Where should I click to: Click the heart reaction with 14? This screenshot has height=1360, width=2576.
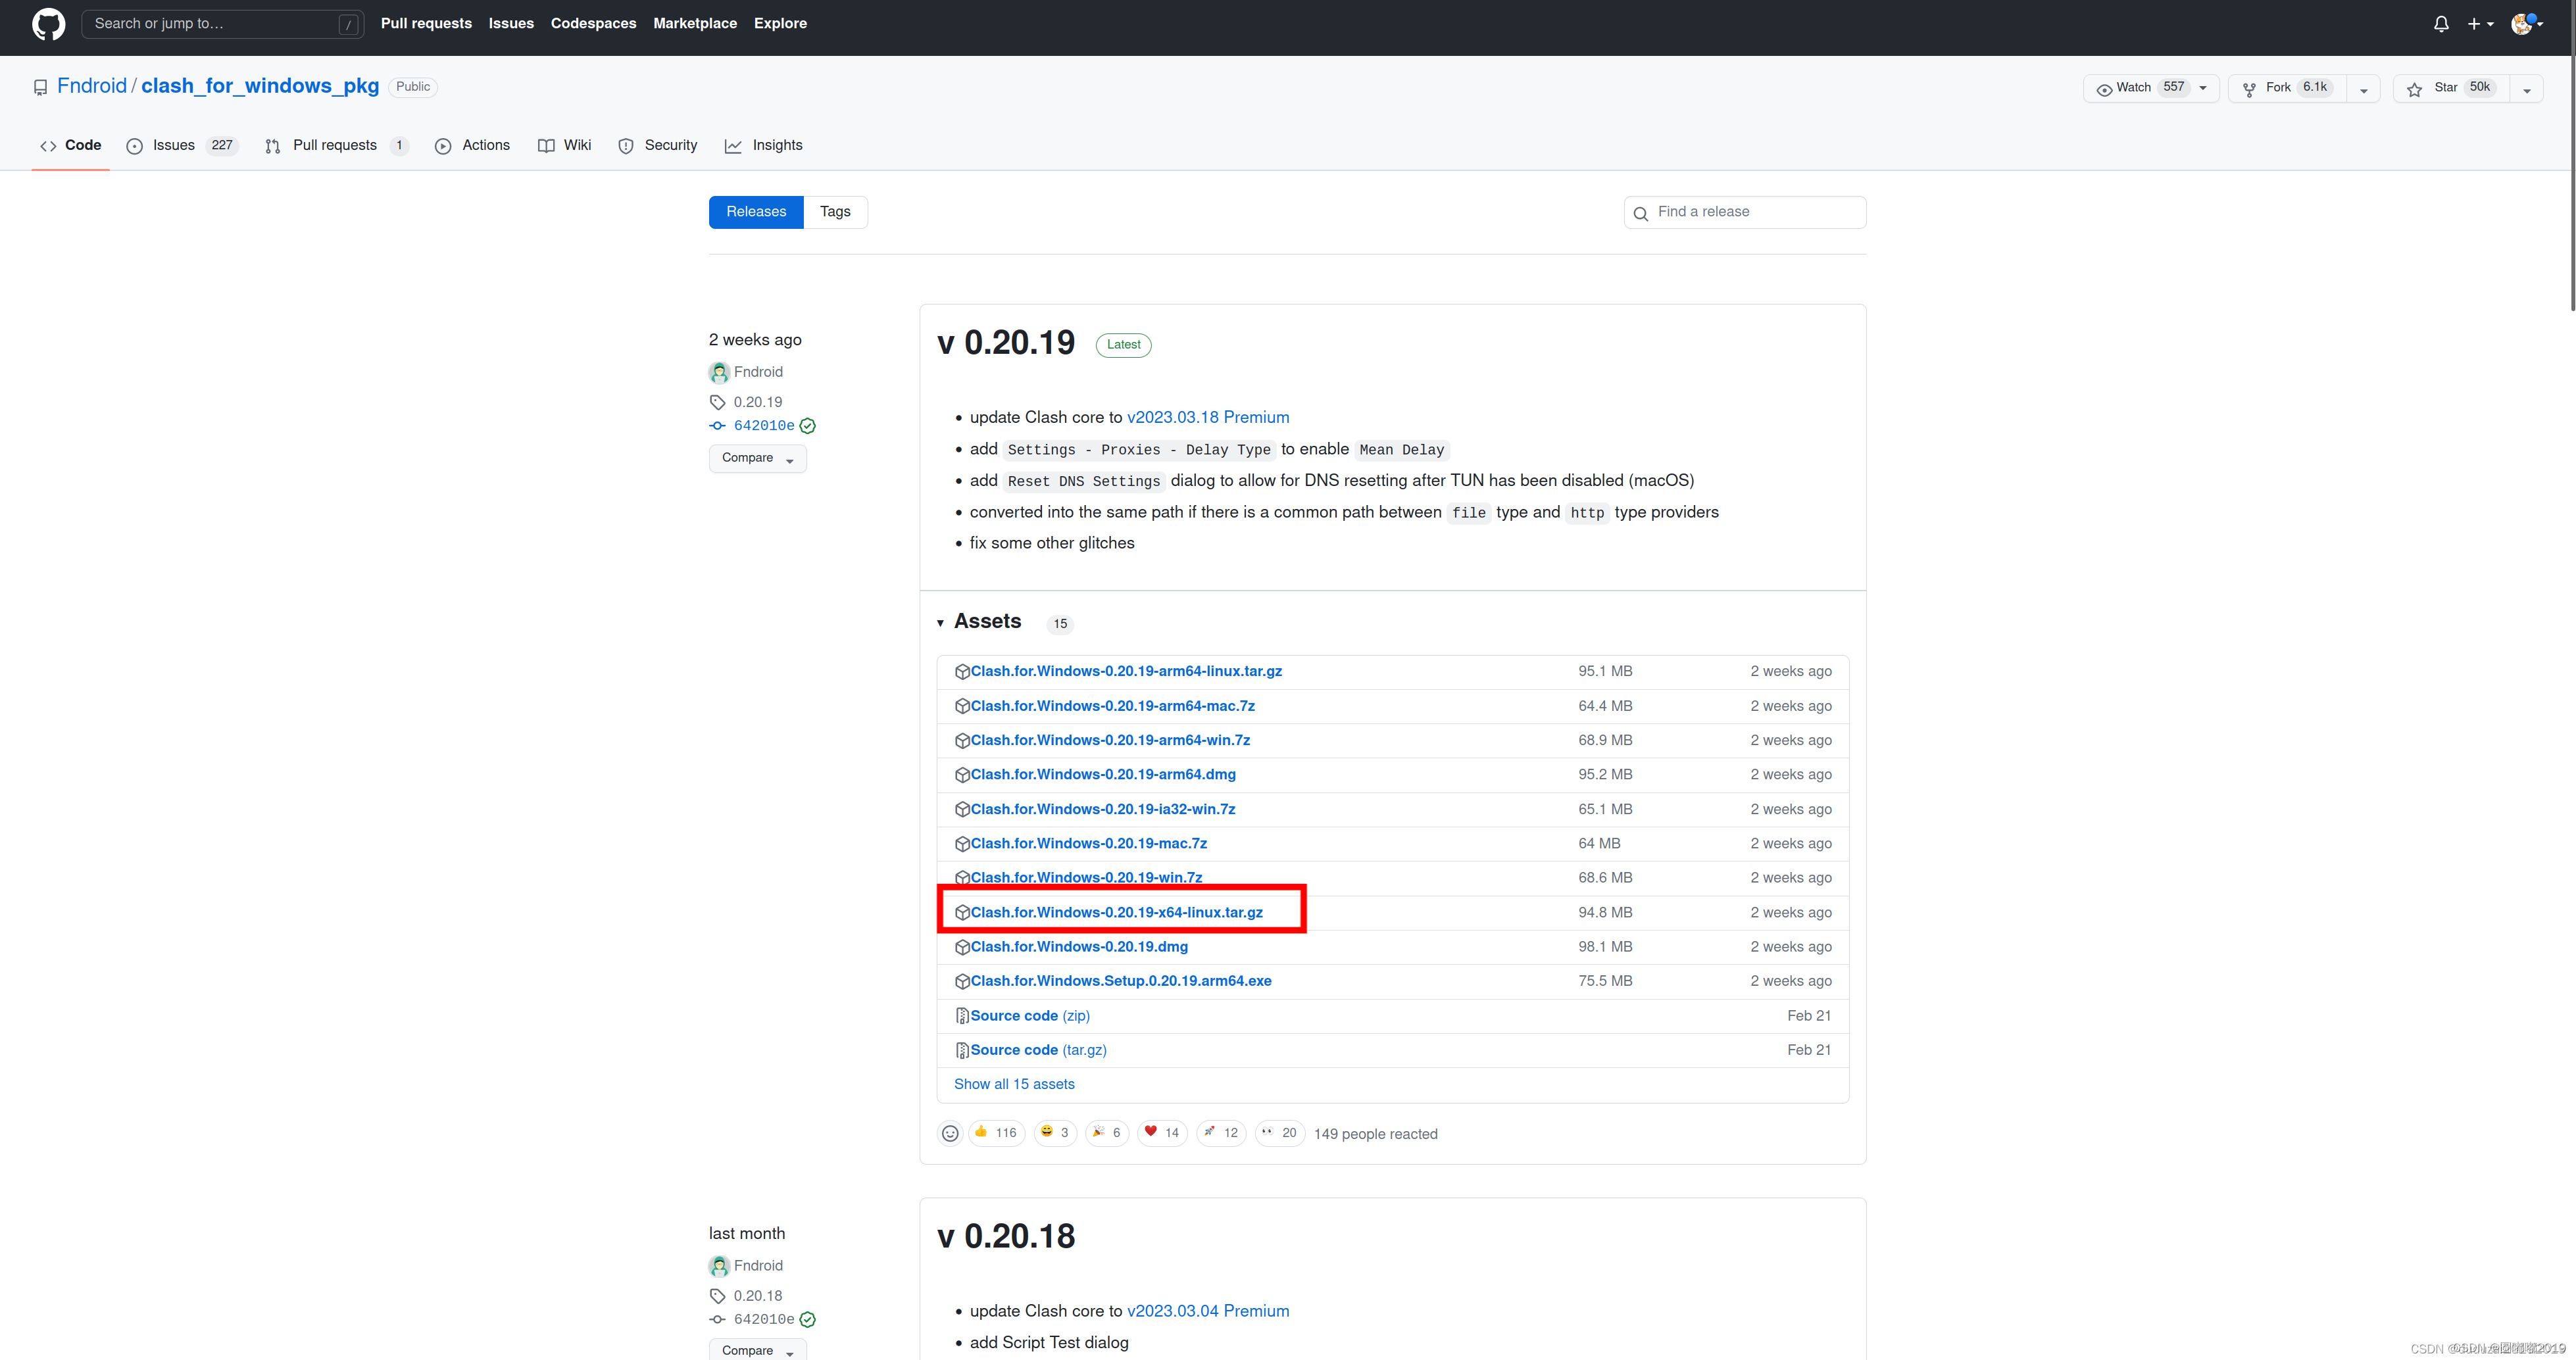point(1162,1133)
